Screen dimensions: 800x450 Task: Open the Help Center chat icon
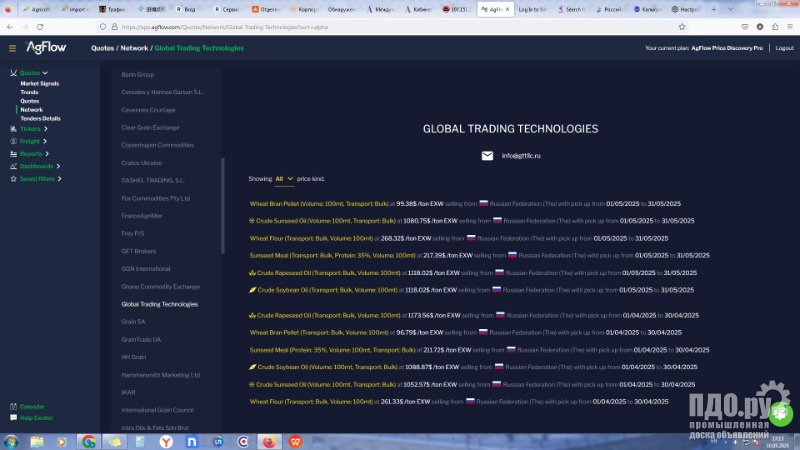12,418
